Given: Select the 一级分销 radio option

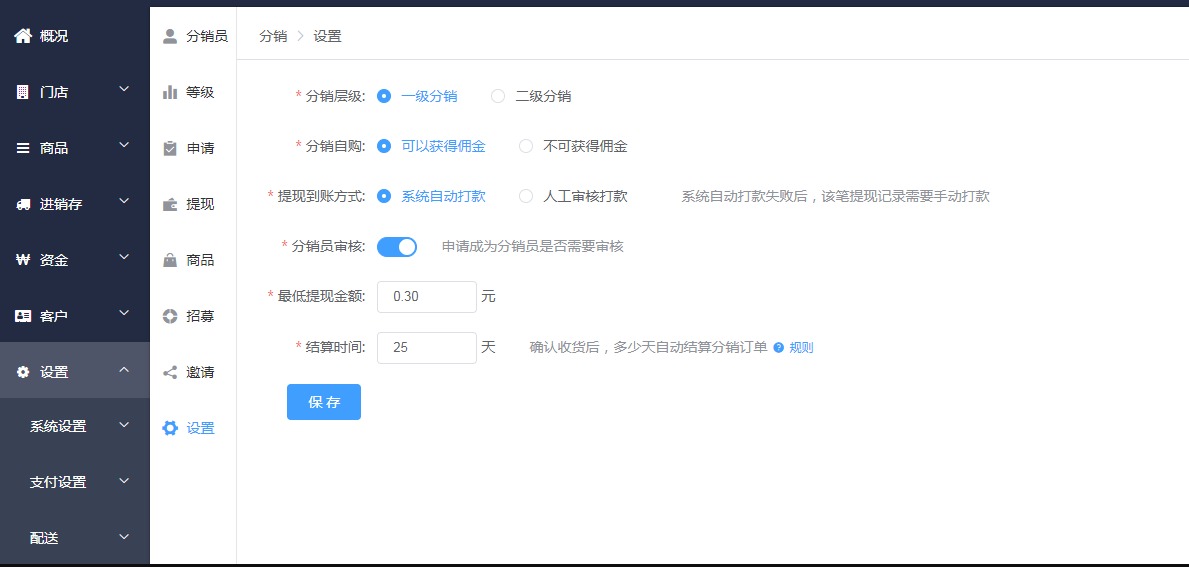Looking at the screenshot, I should [384, 96].
